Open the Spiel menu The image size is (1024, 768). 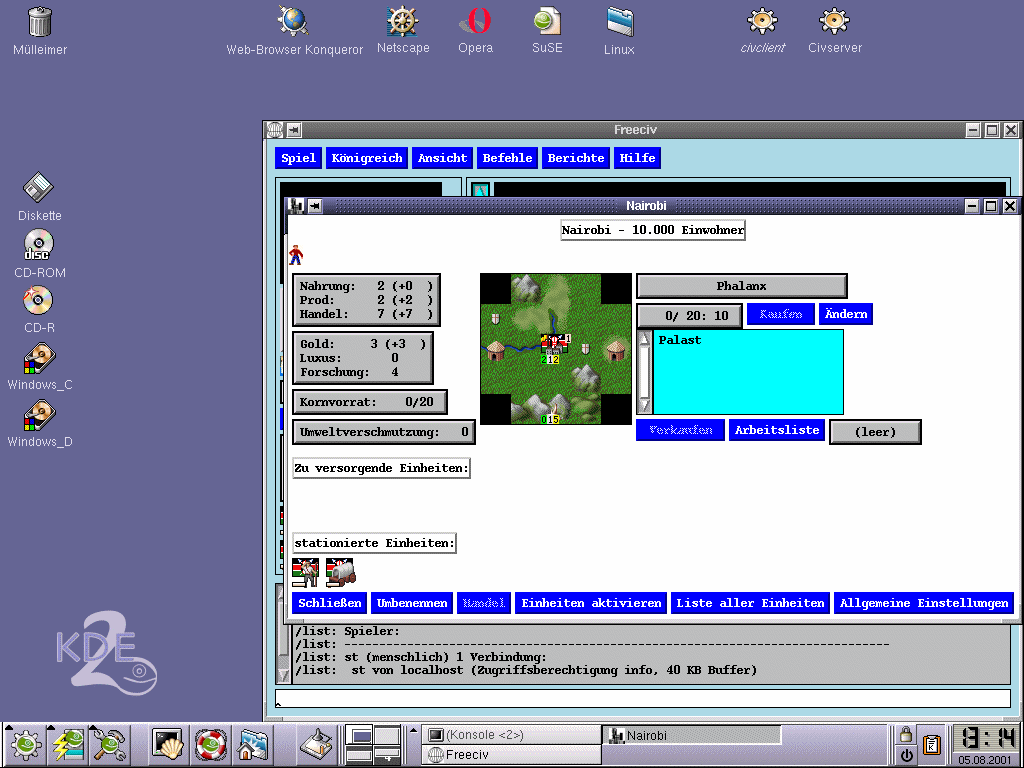[298, 158]
